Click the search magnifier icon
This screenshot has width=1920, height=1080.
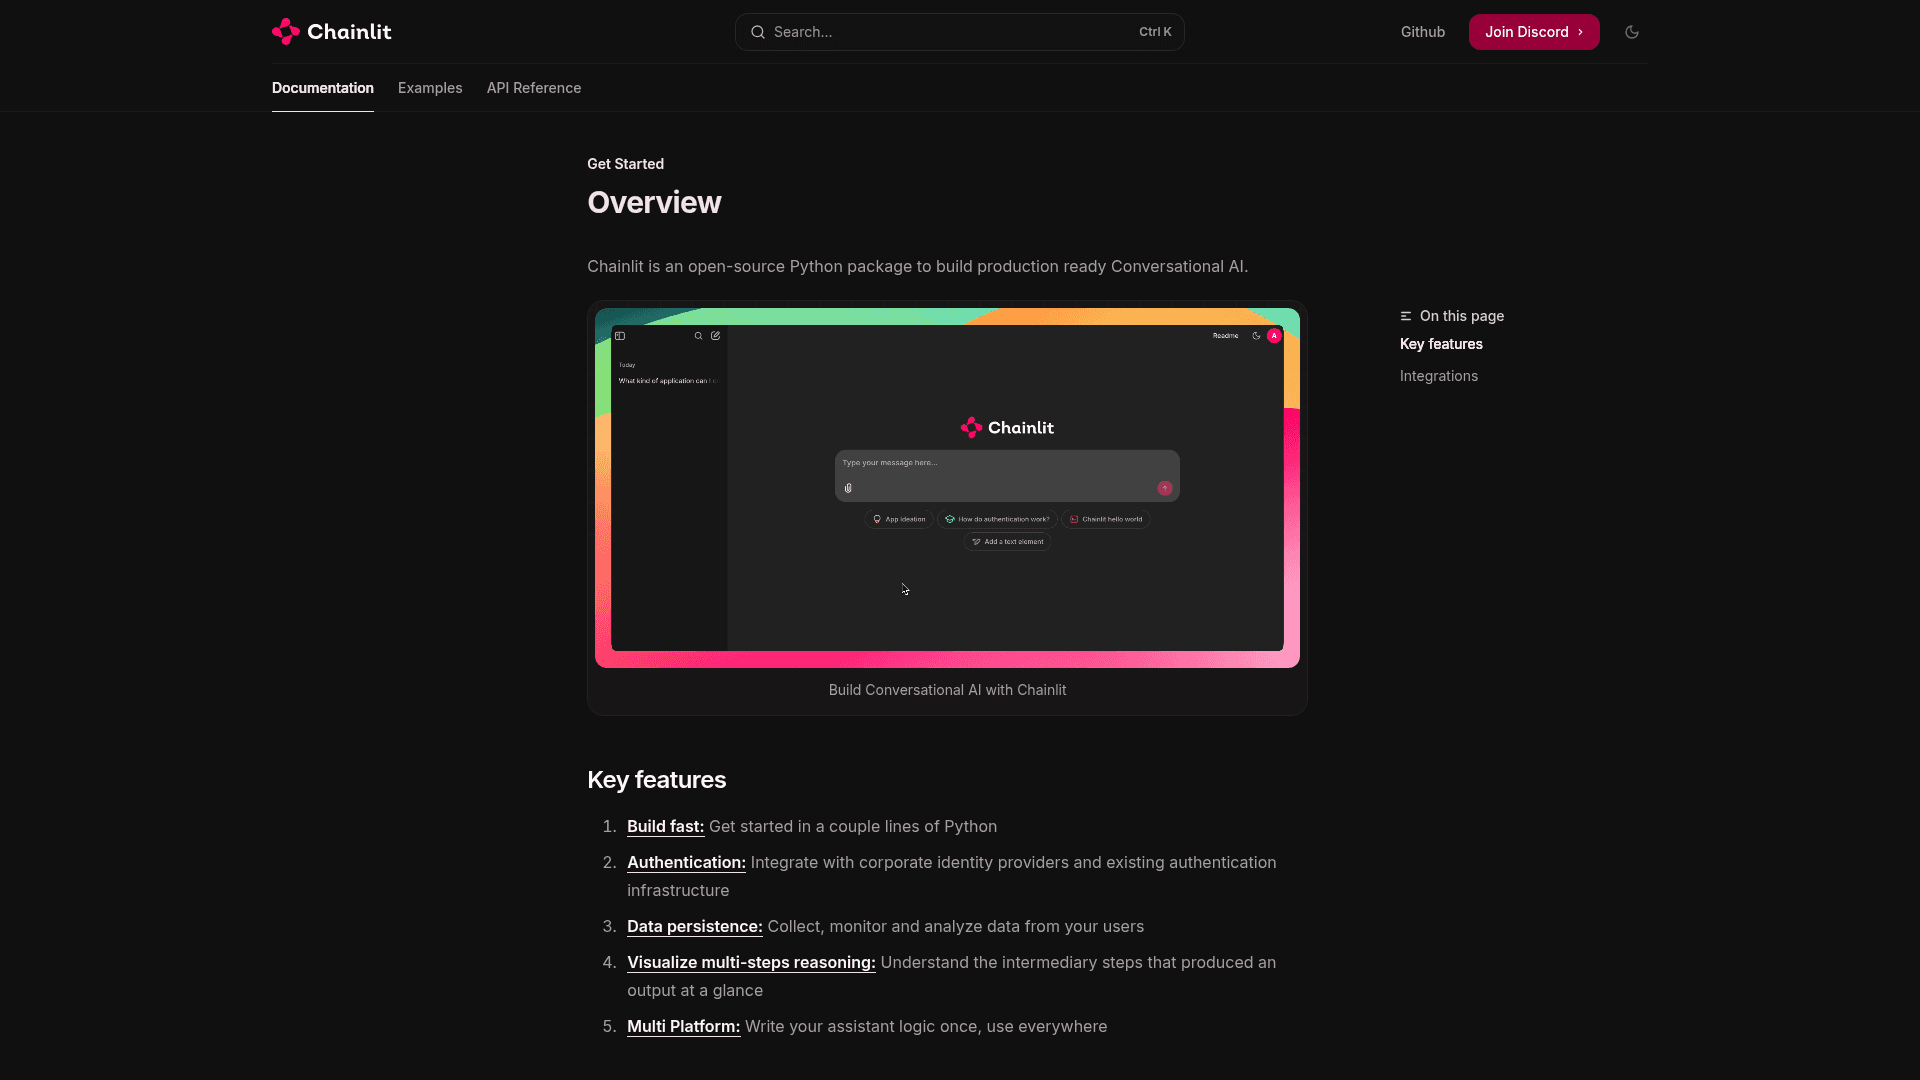(x=758, y=32)
